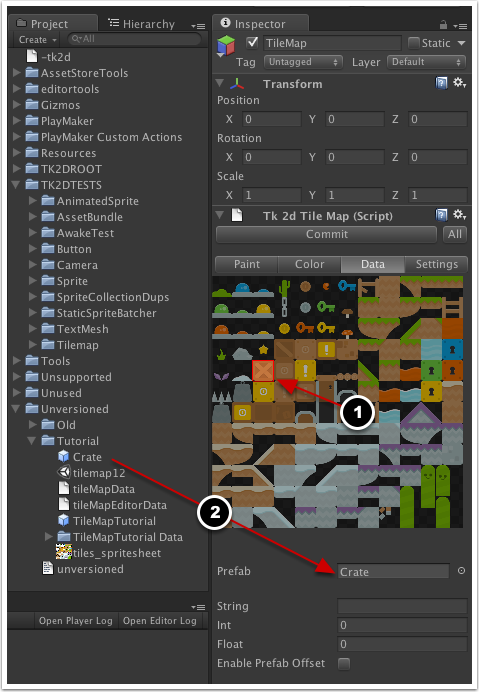This screenshot has height=692, width=479.
Task: Select the tall green cactus tile
Action: pos(285,288)
